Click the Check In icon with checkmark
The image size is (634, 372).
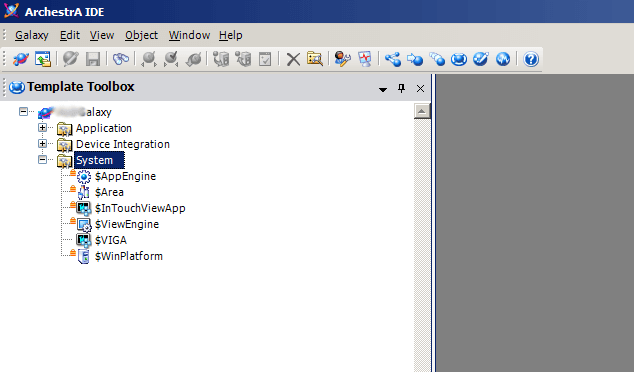point(171,59)
